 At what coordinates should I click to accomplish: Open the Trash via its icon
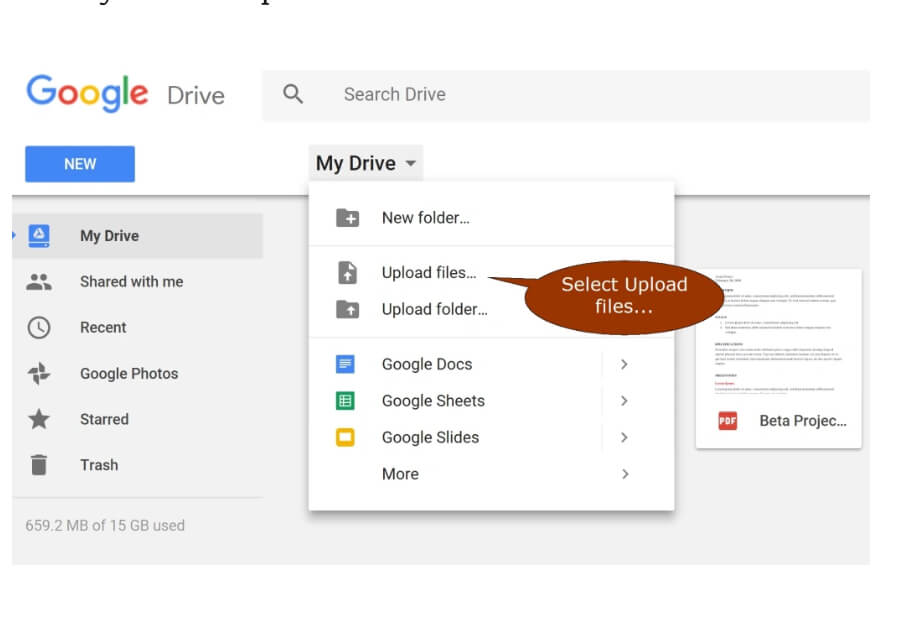39,464
